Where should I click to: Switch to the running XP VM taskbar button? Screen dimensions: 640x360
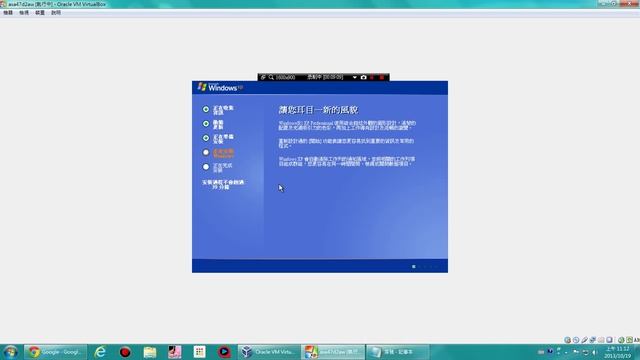[333, 352]
